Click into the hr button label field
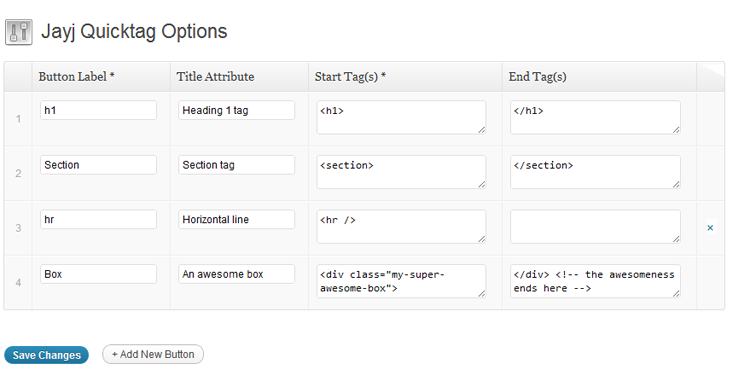730x382 pixels. (x=98, y=219)
